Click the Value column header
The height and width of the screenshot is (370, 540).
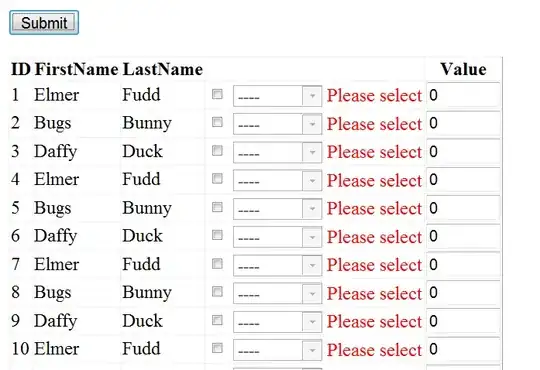click(464, 69)
